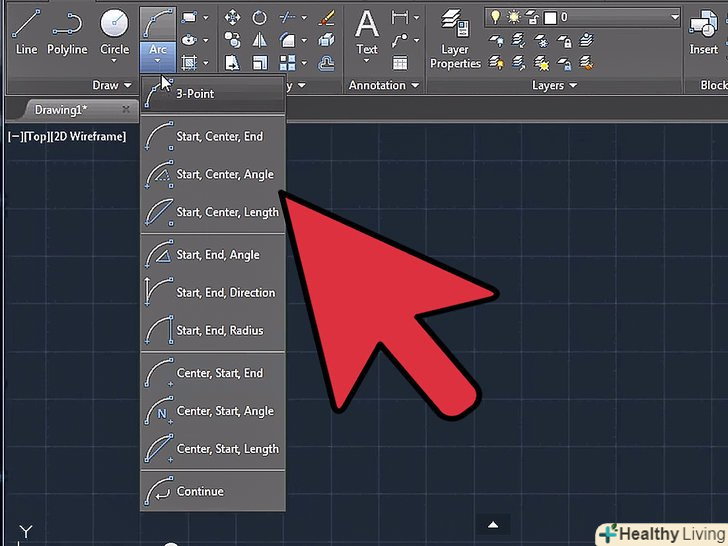Open the Trim tool dropdown arrow
The image size is (728, 546).
(304, 18)
